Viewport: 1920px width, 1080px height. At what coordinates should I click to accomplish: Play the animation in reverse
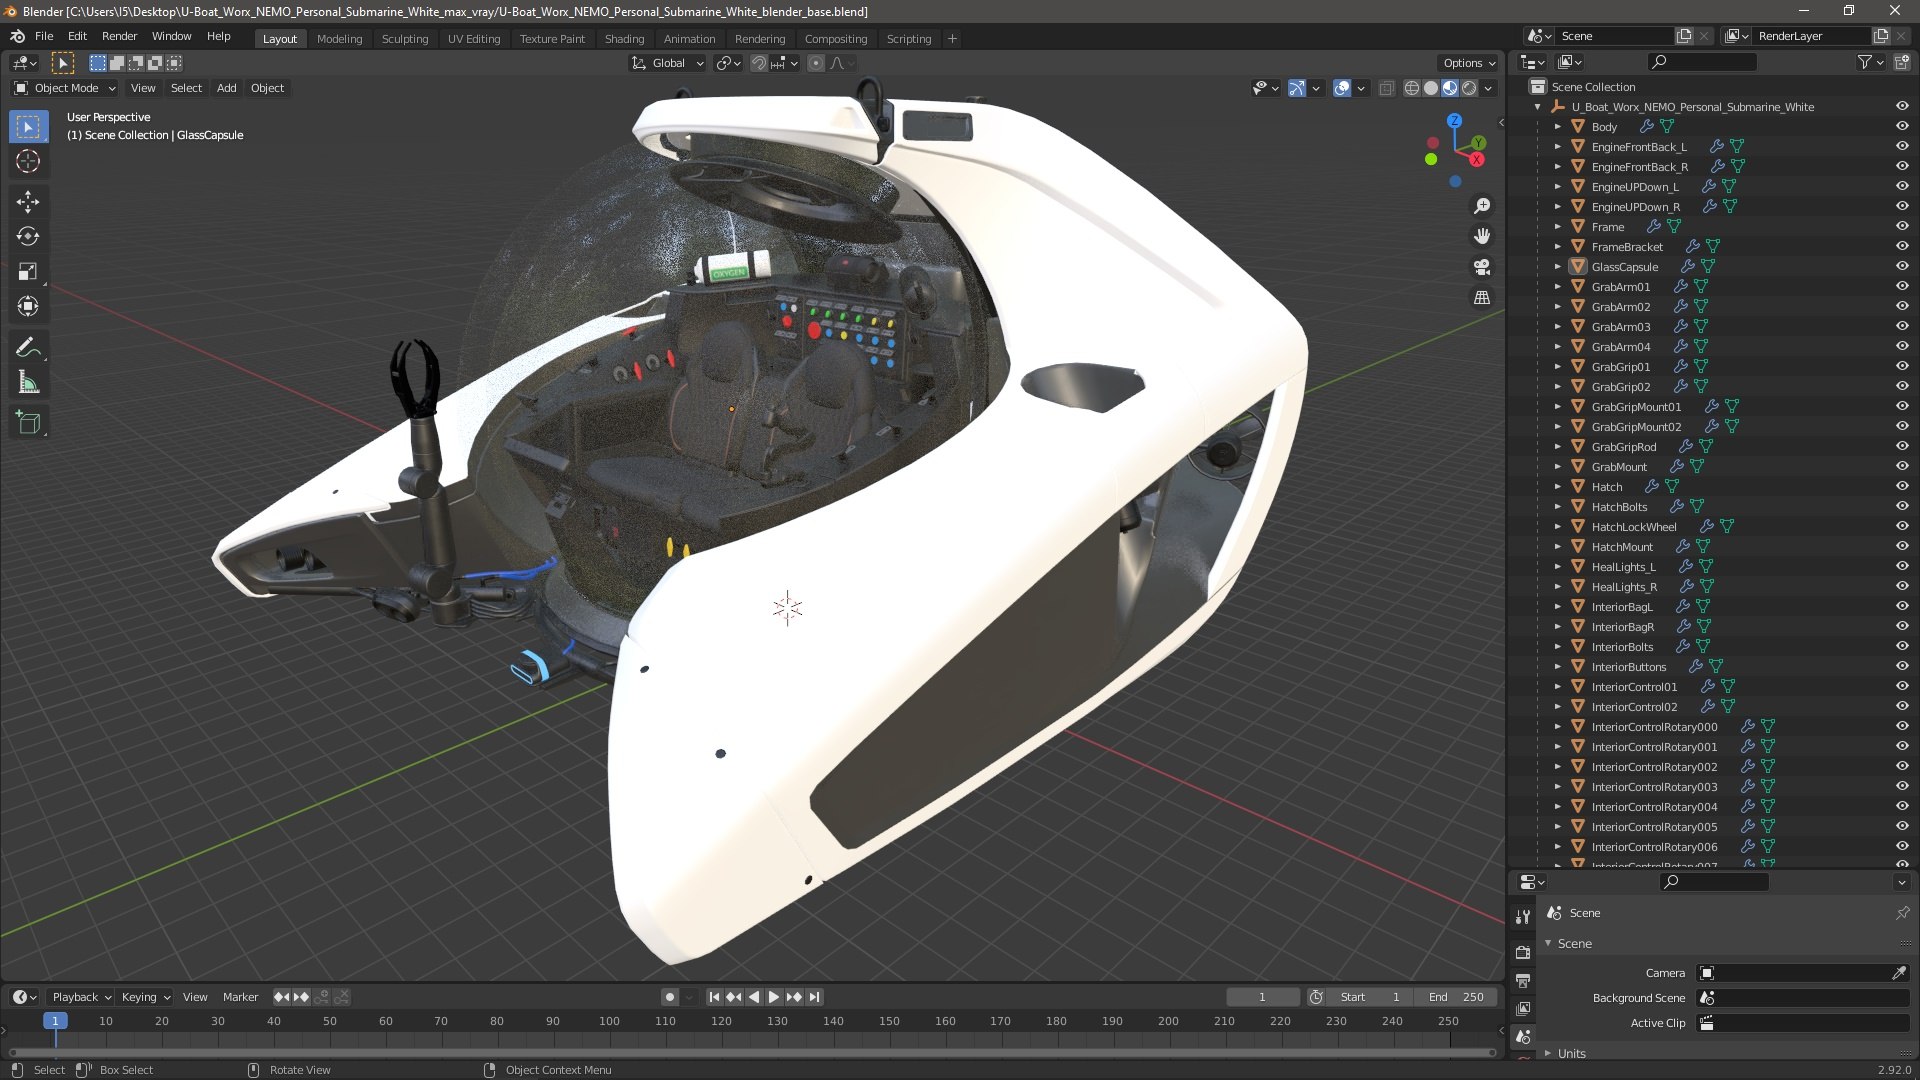click(754, 997)
